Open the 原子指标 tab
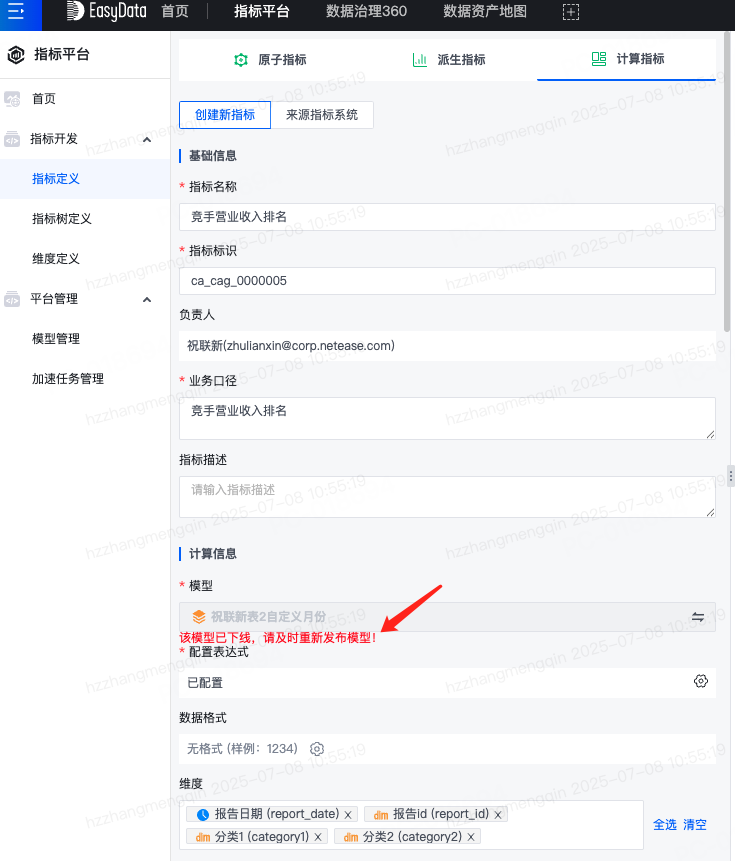Image resolution: width=735 pixels, height=861 pixels. click(x=269, y=60)
